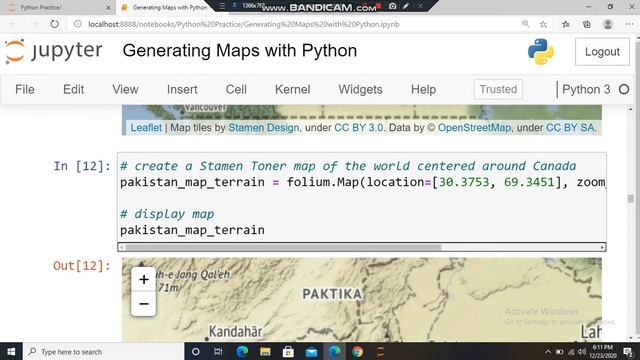Open Microsoft Store from taskbar

[288, 351]
